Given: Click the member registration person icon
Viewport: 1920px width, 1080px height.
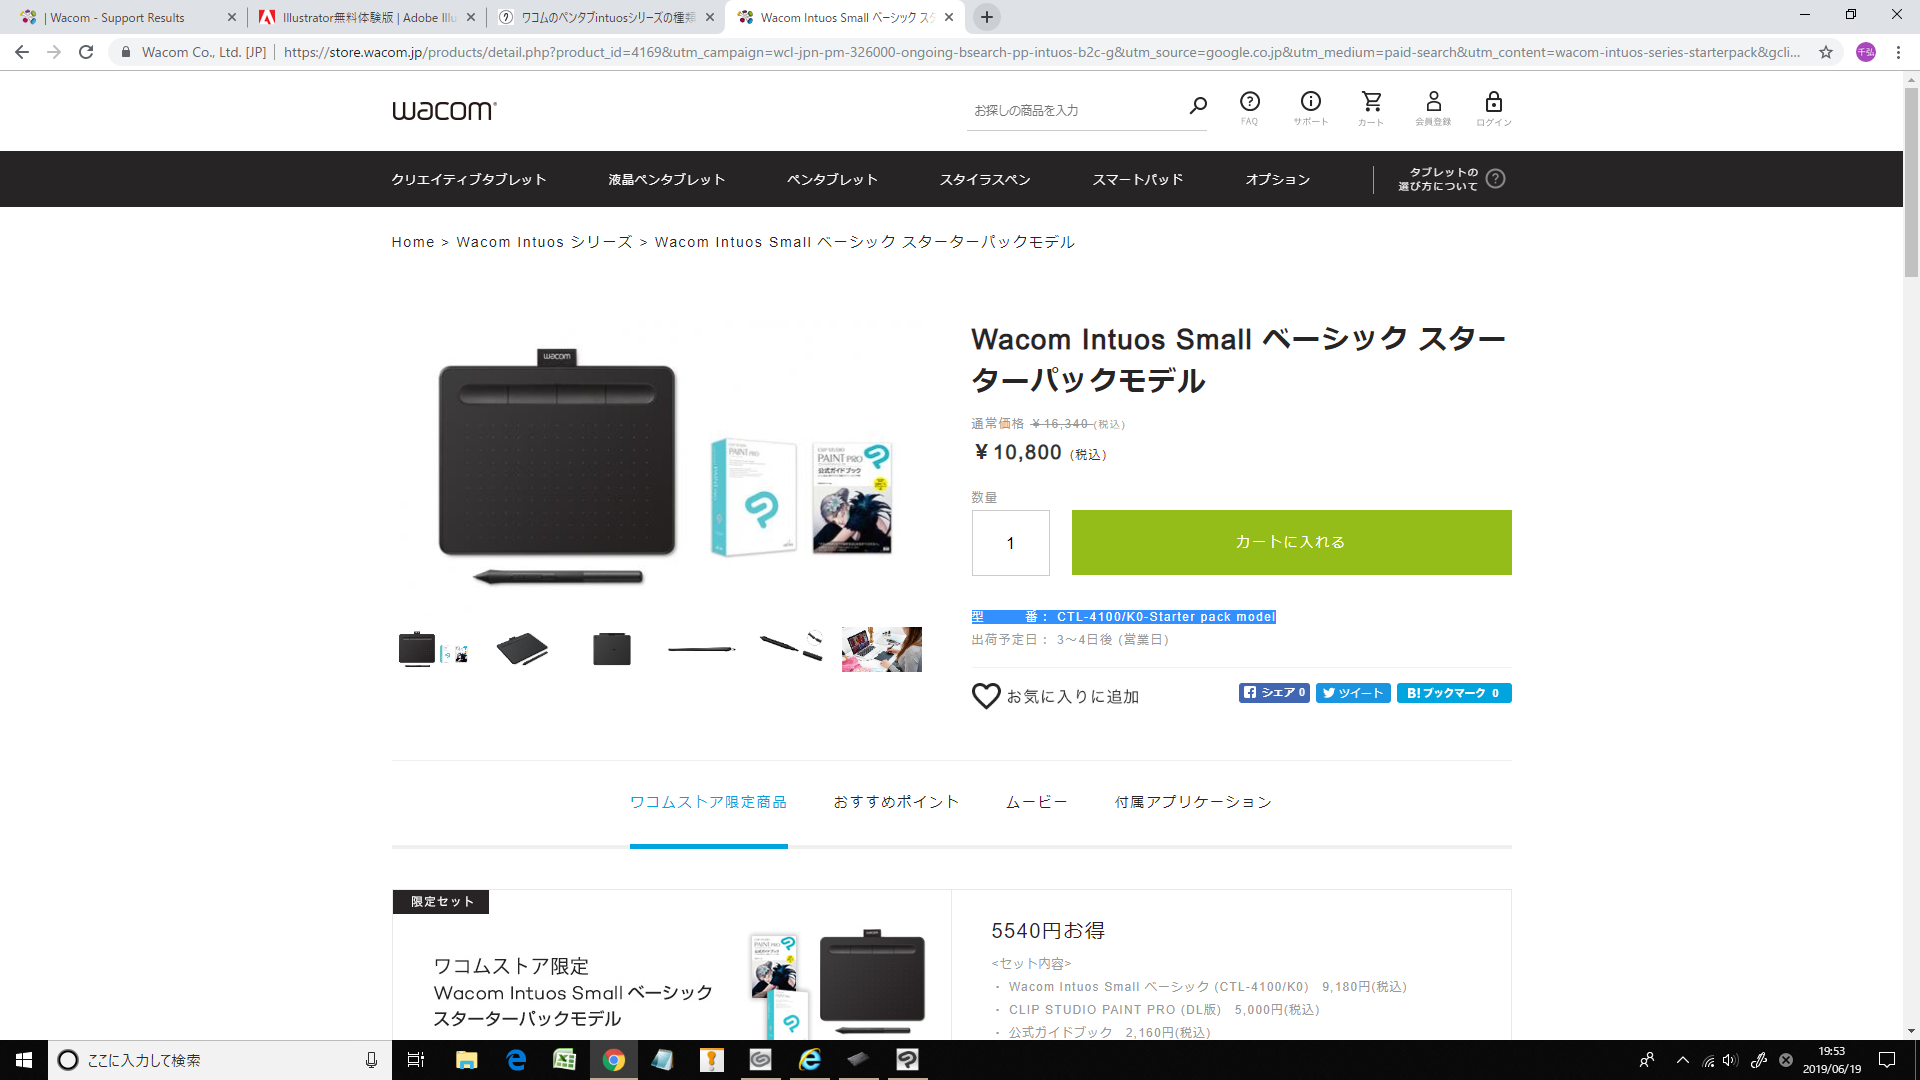Looking at the screenshot, I should (x=1433, y=102).
